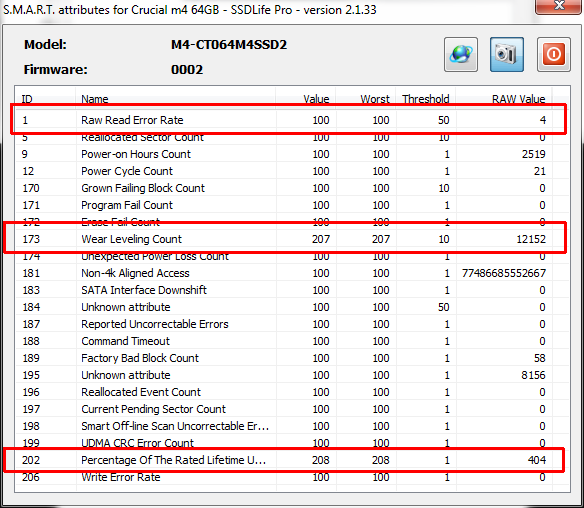The height and width of the screenshot is (508, 584).
Task: Select the Reallocated Event Count row
Action: 292,392
